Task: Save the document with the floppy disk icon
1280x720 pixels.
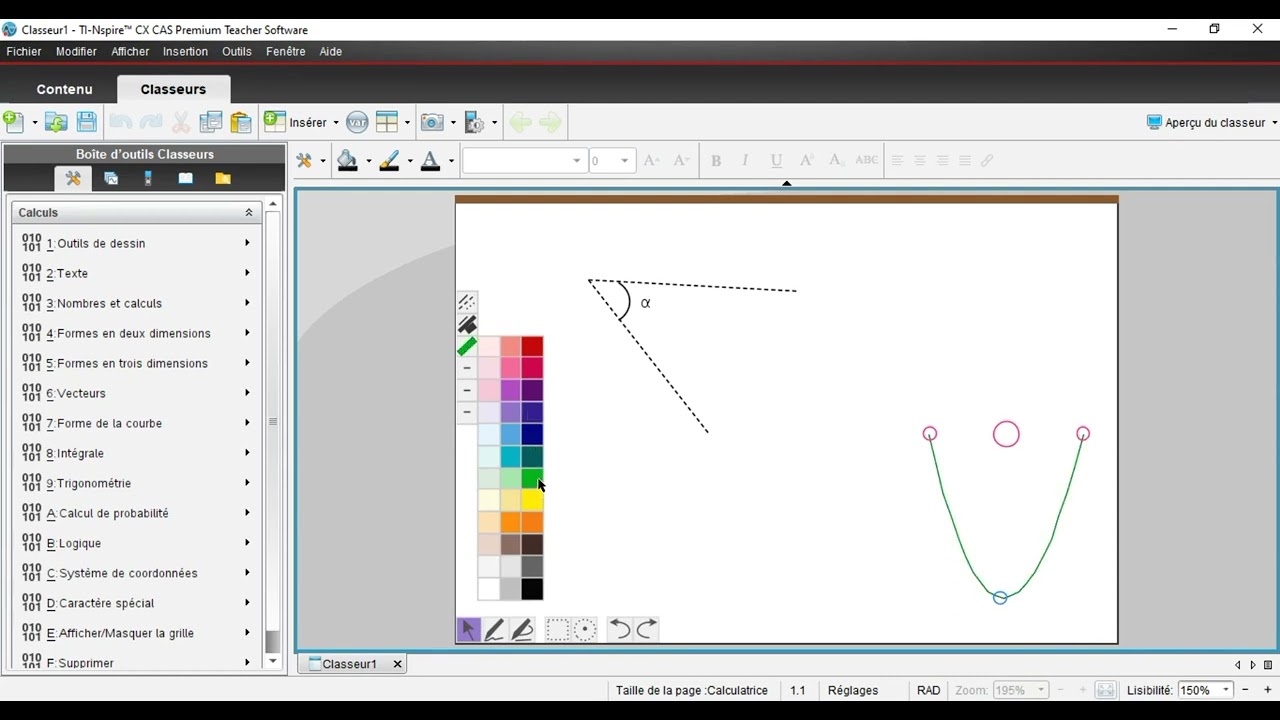Action: pyautogui.click(x=87, y=122)
